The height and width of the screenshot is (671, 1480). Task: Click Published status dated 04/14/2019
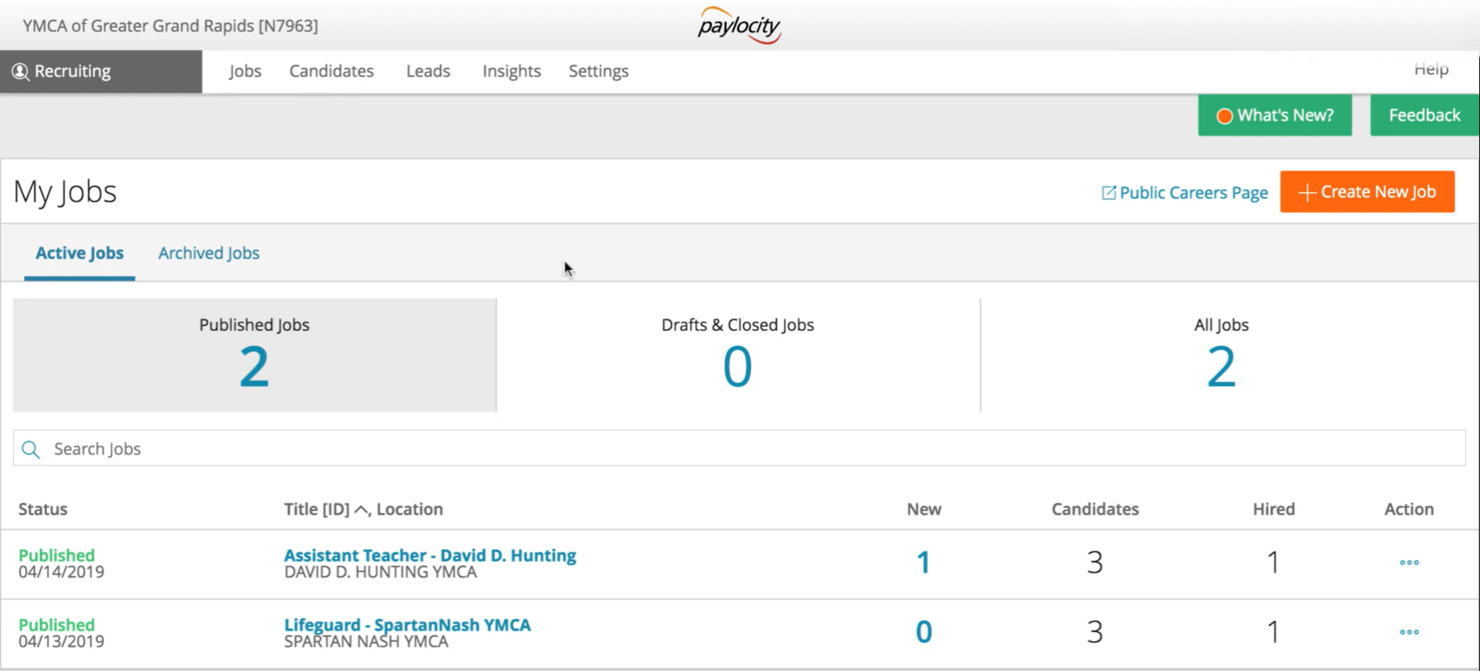57,555
